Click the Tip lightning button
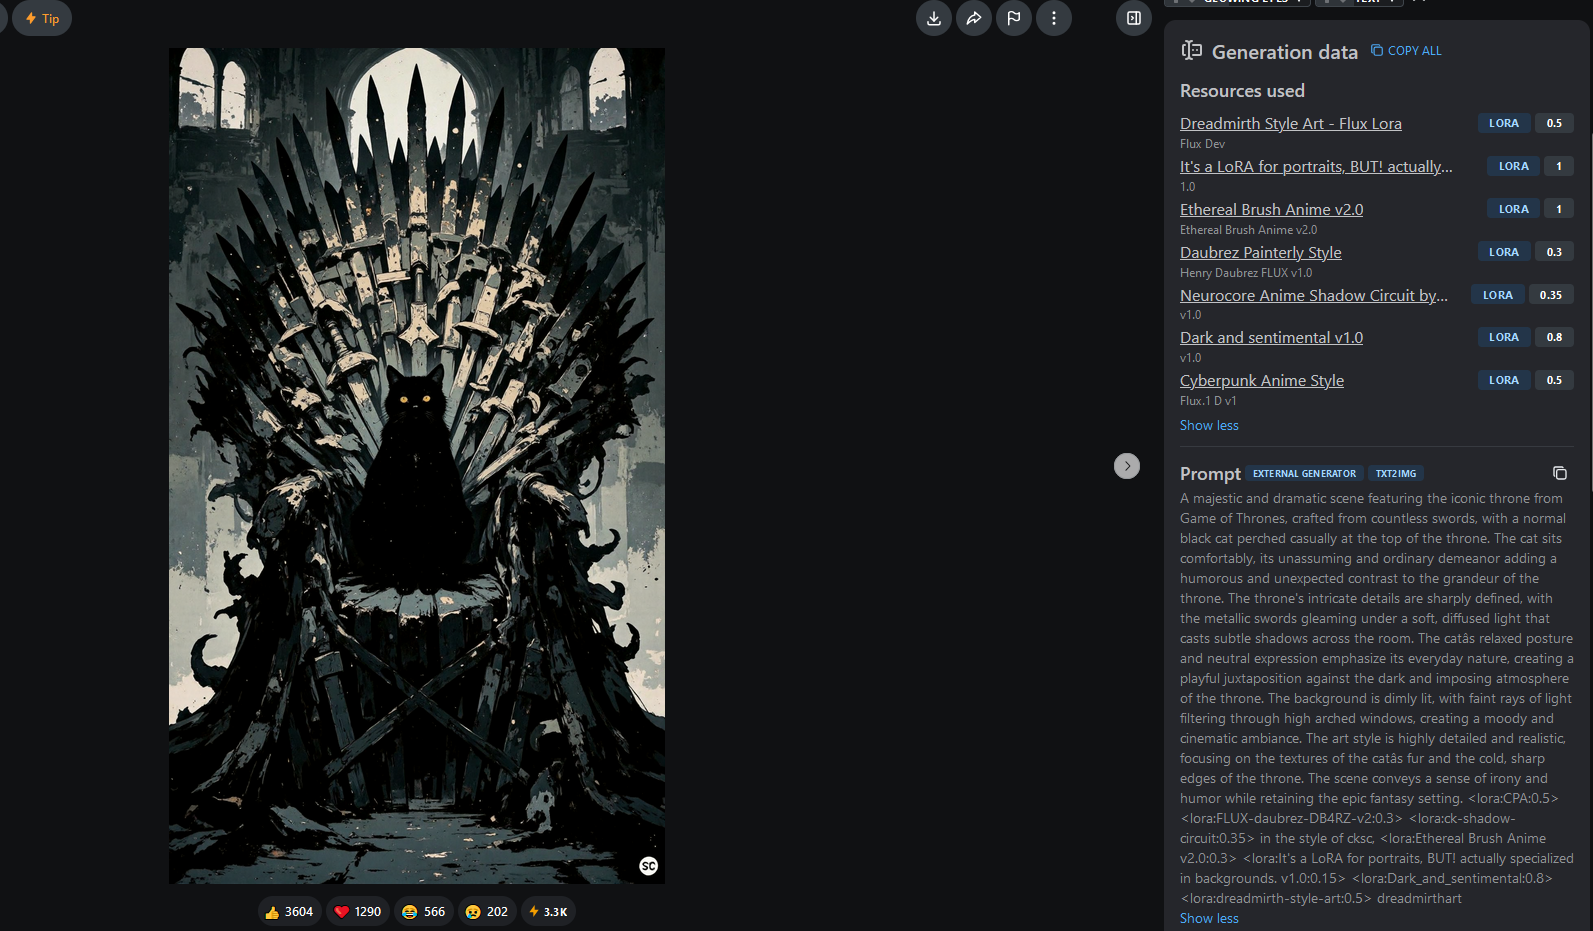 pyautogui.click(x=42, y=18)
